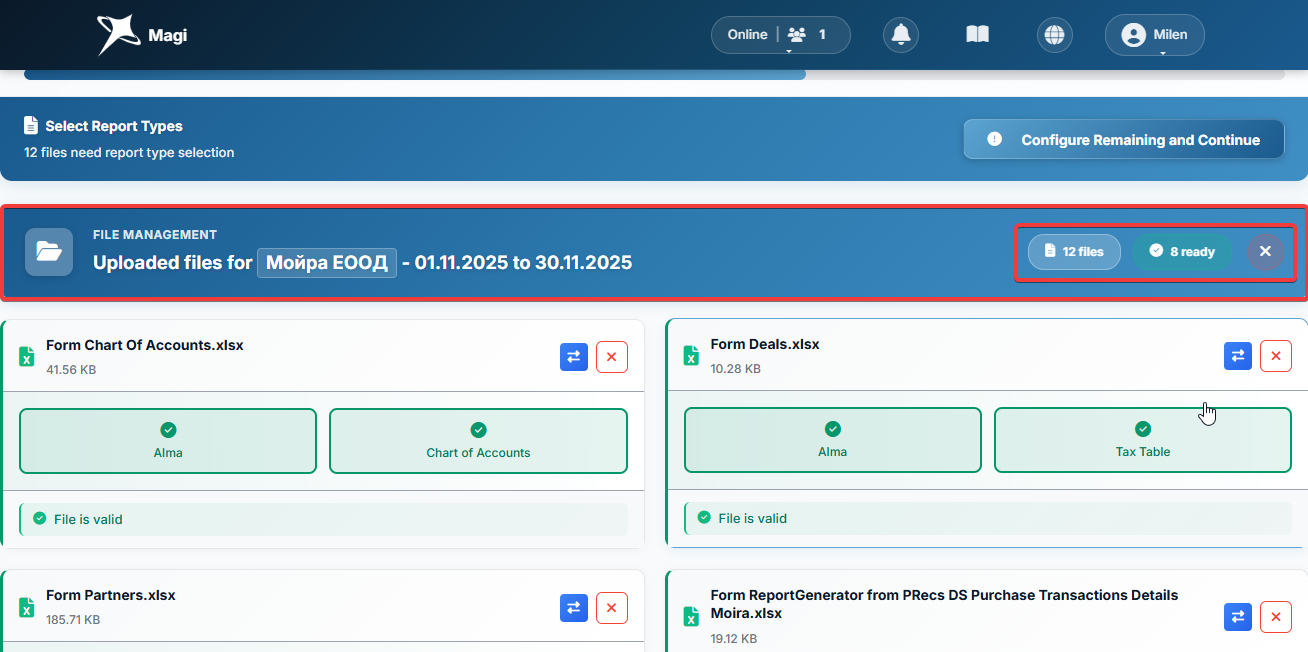Replace Form Partners.xlsx file

pos(574,607)
